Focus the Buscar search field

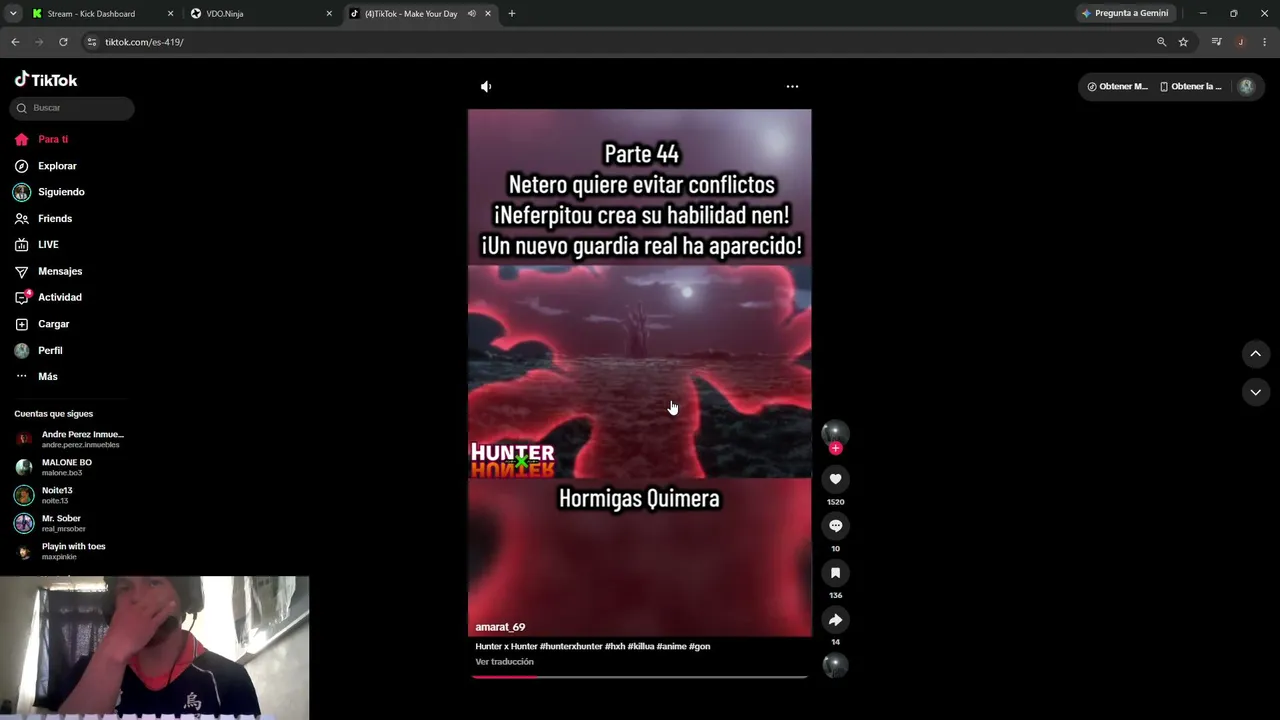tap(72, 108)
